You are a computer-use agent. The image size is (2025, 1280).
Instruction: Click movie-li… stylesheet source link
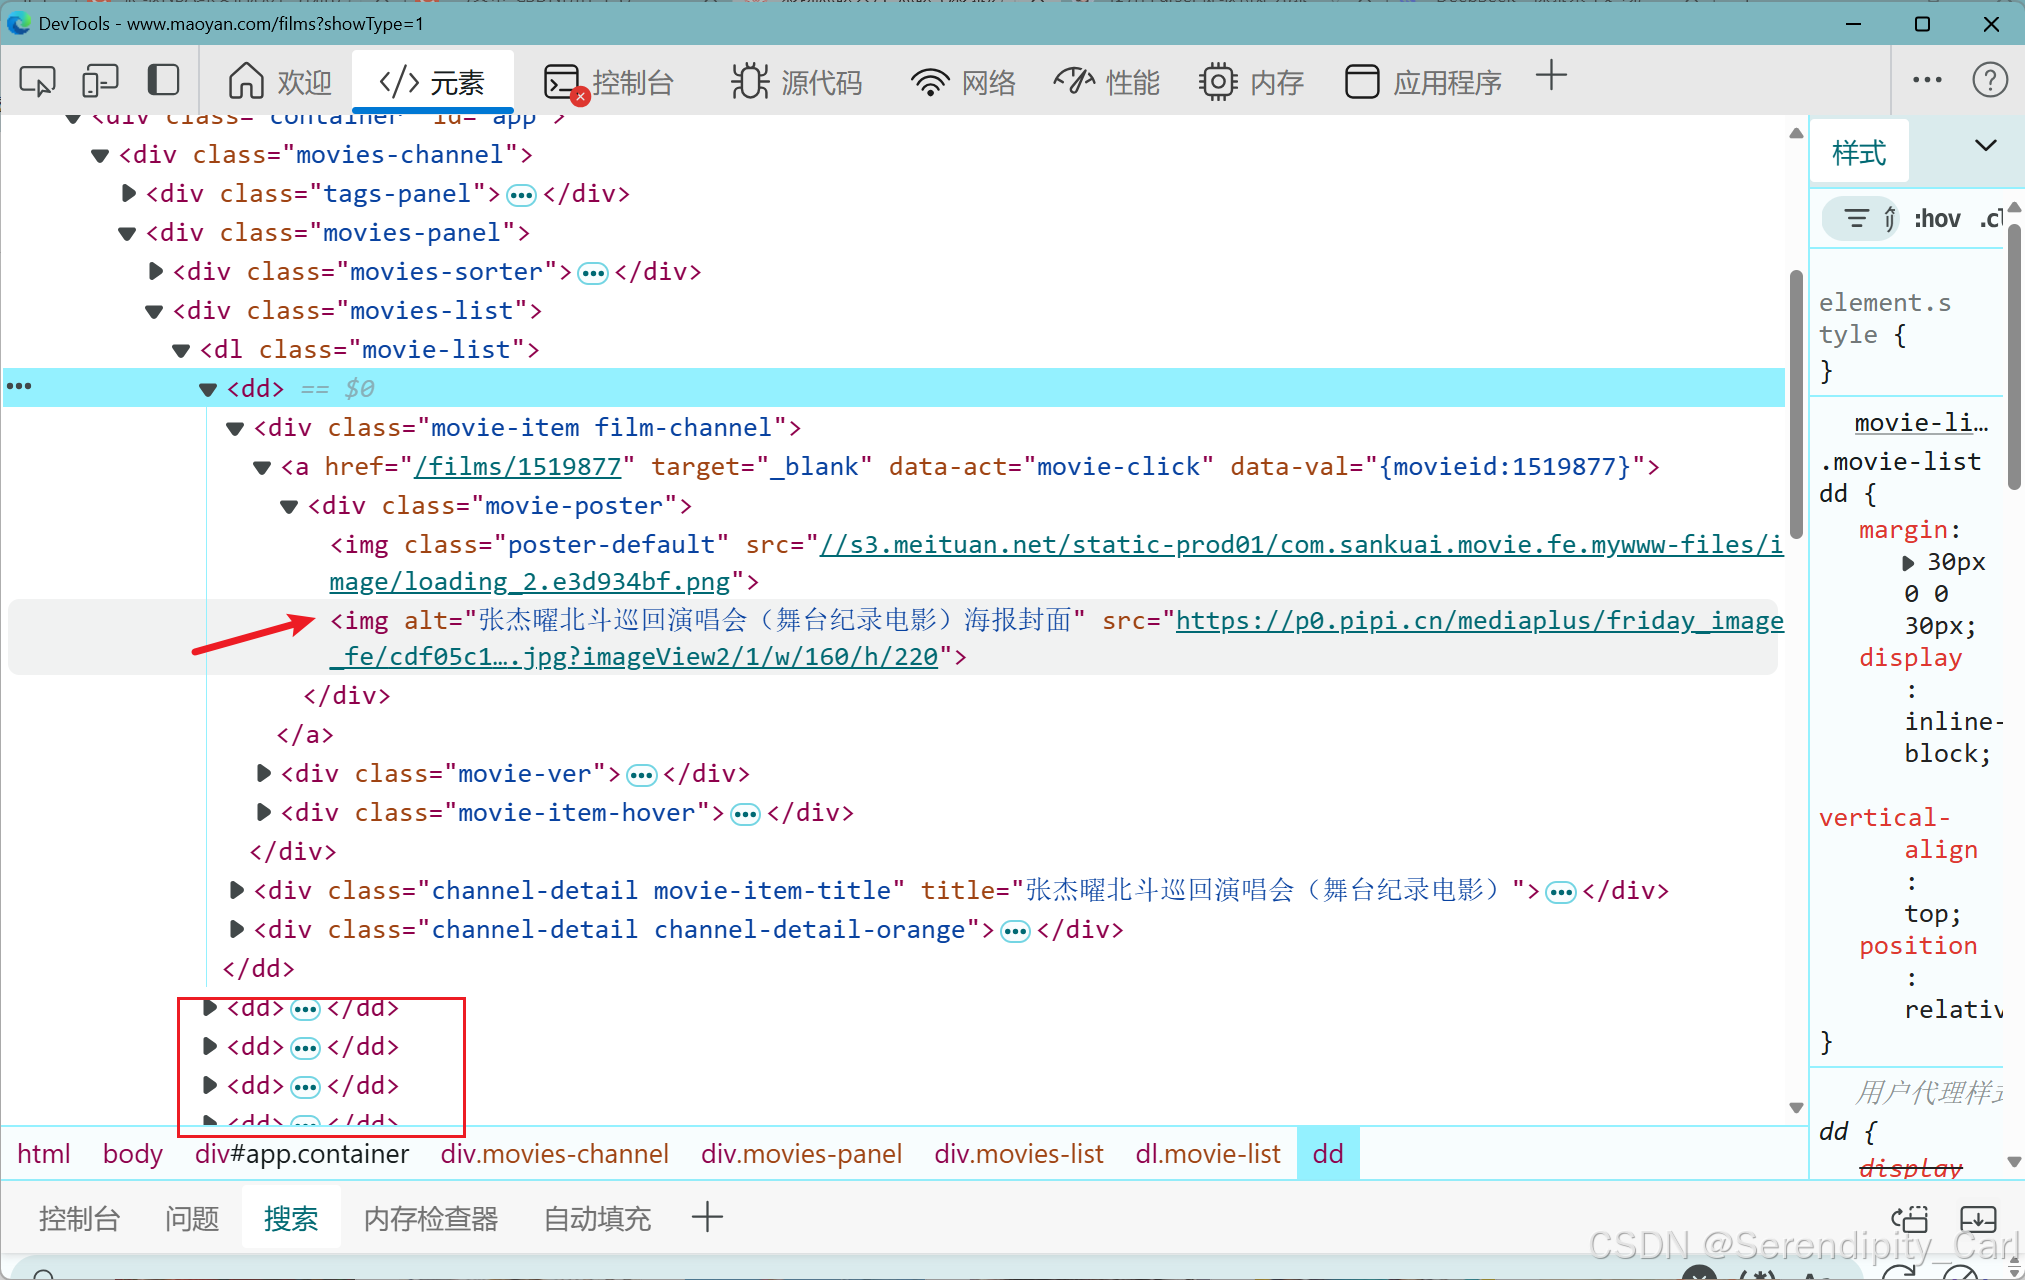tap(1920, 423)
